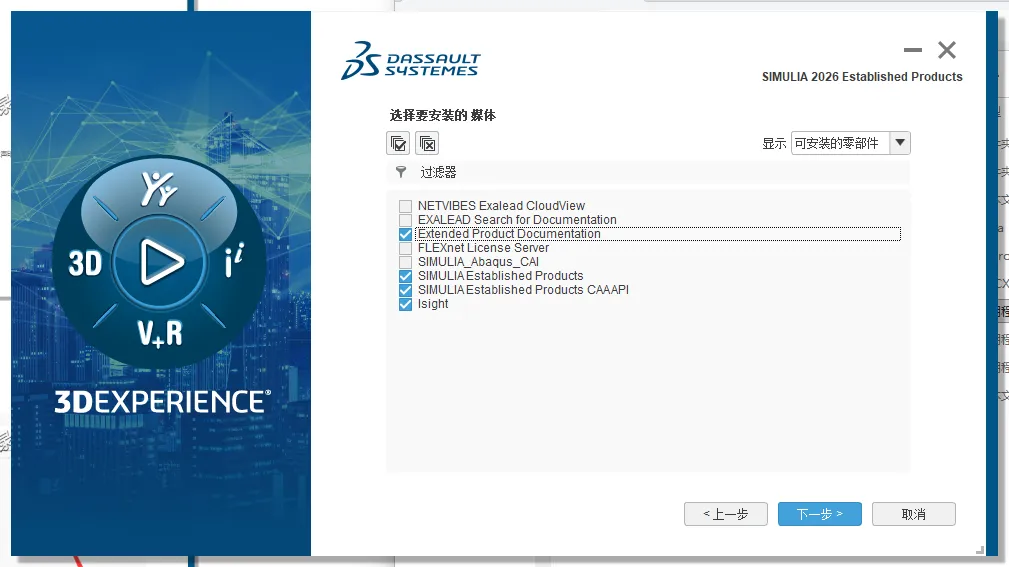This screenshot has width=1009, height=567.
Task: Minimize the installer window
Action: click(912, 50)
